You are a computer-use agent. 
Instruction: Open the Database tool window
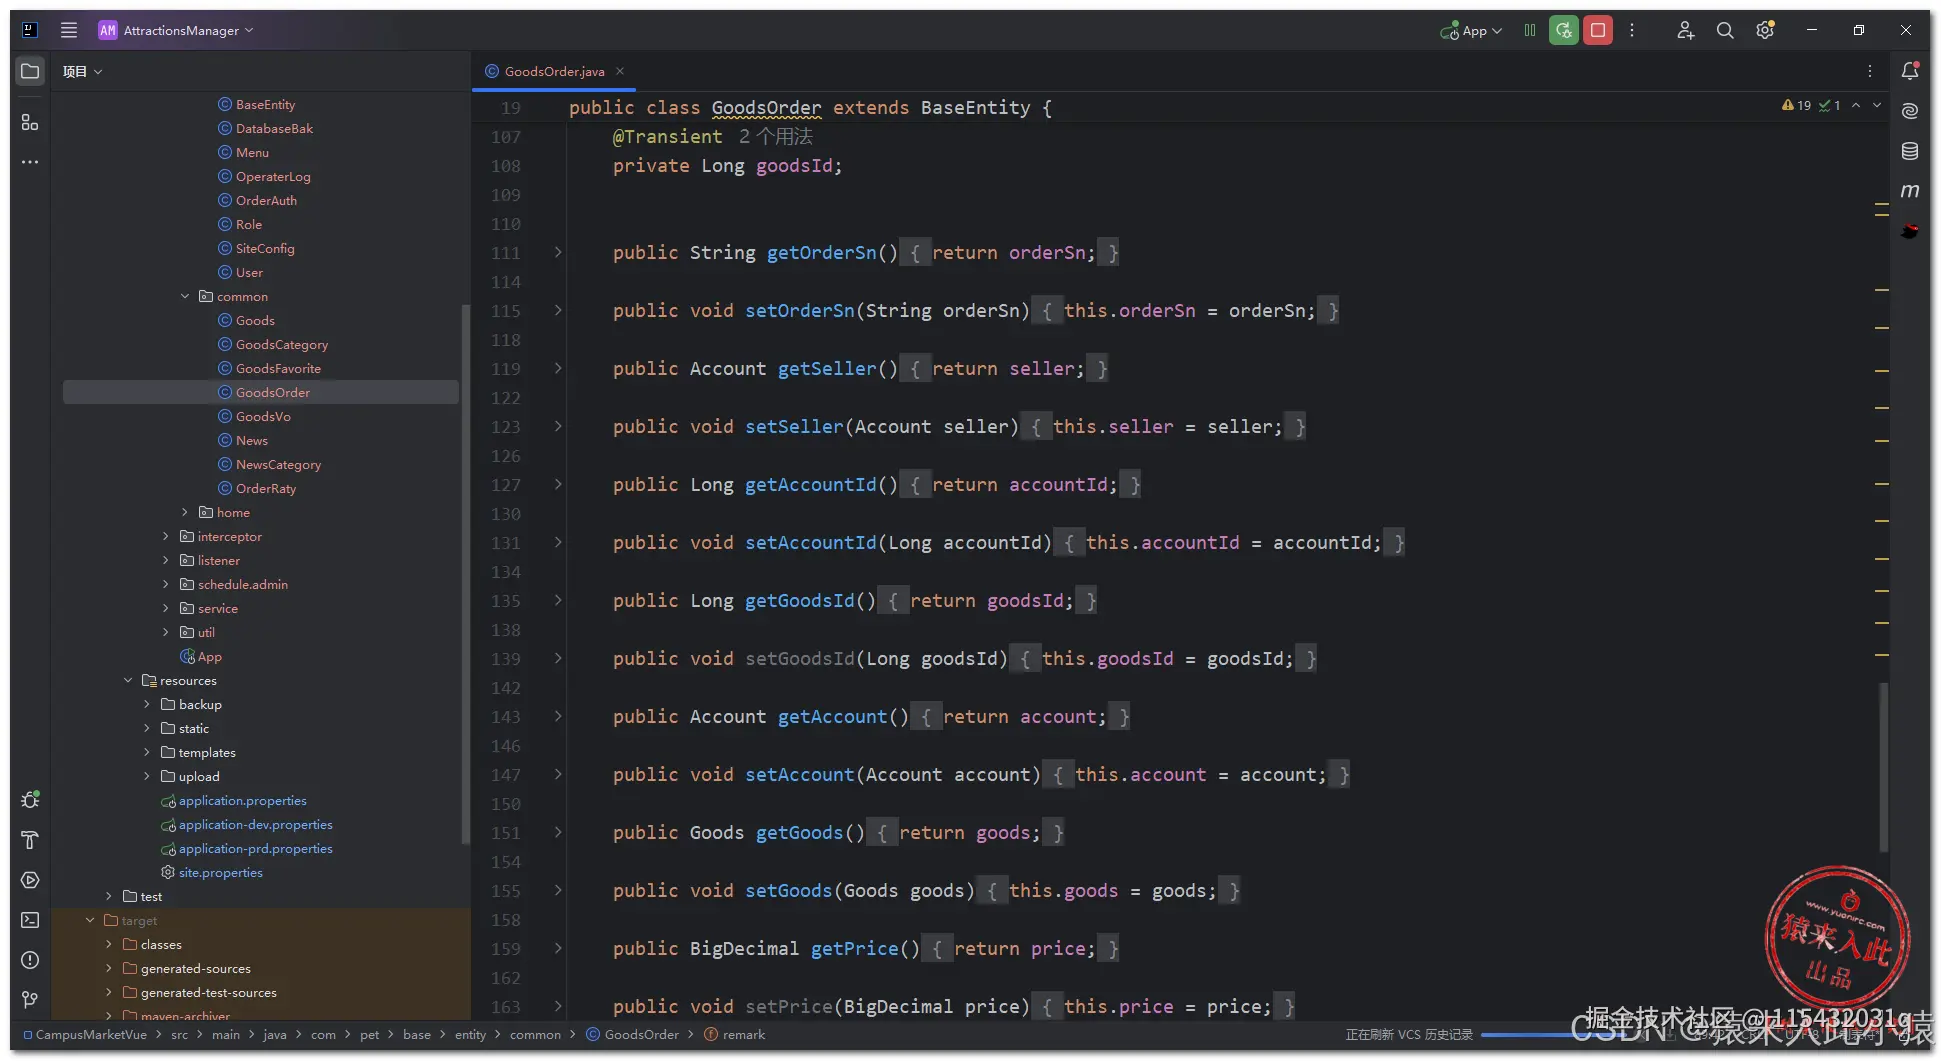tap(1910, 151)
